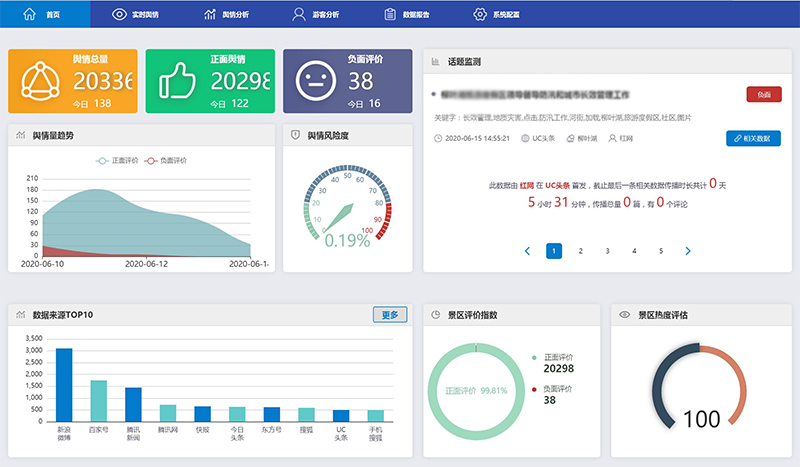Click the home icon in navigation bar
Image resolution: width=800 pixels, height=467 pixels.
click(27, 14)
